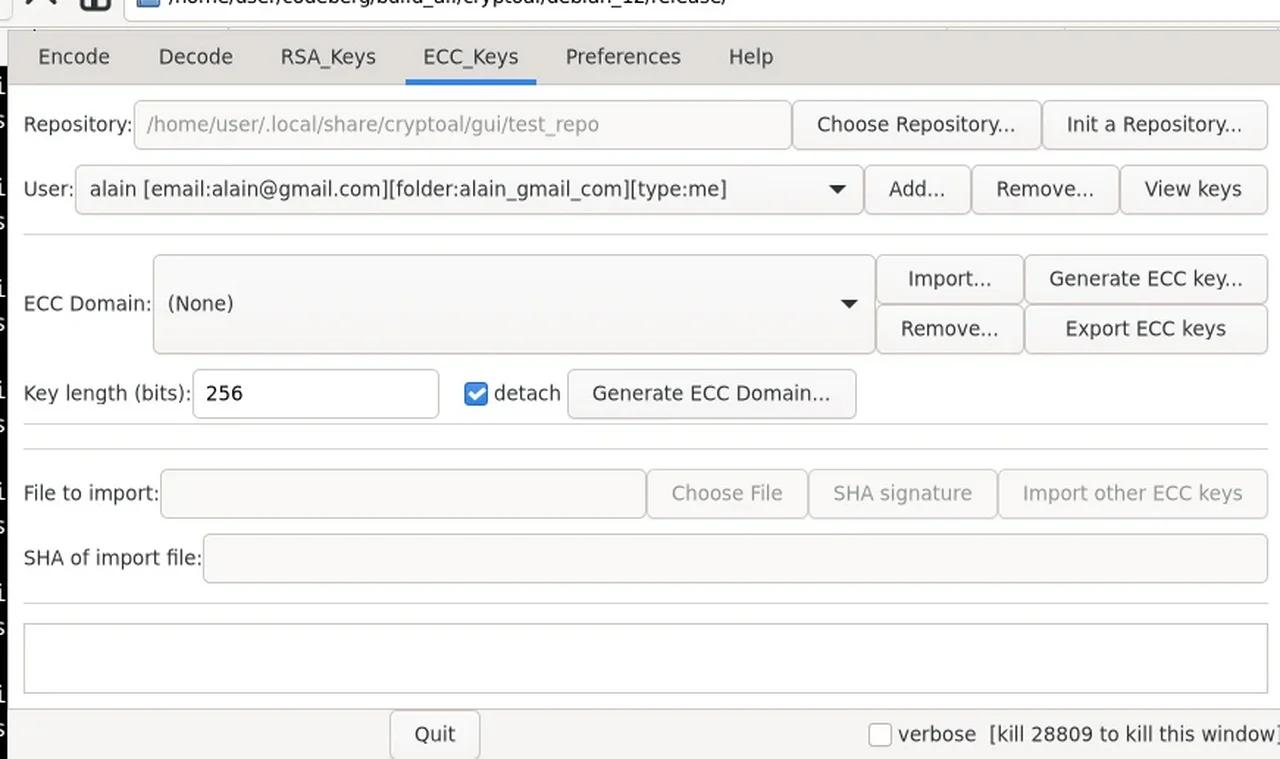
Task: Open the Help tab
Action: 750,57
